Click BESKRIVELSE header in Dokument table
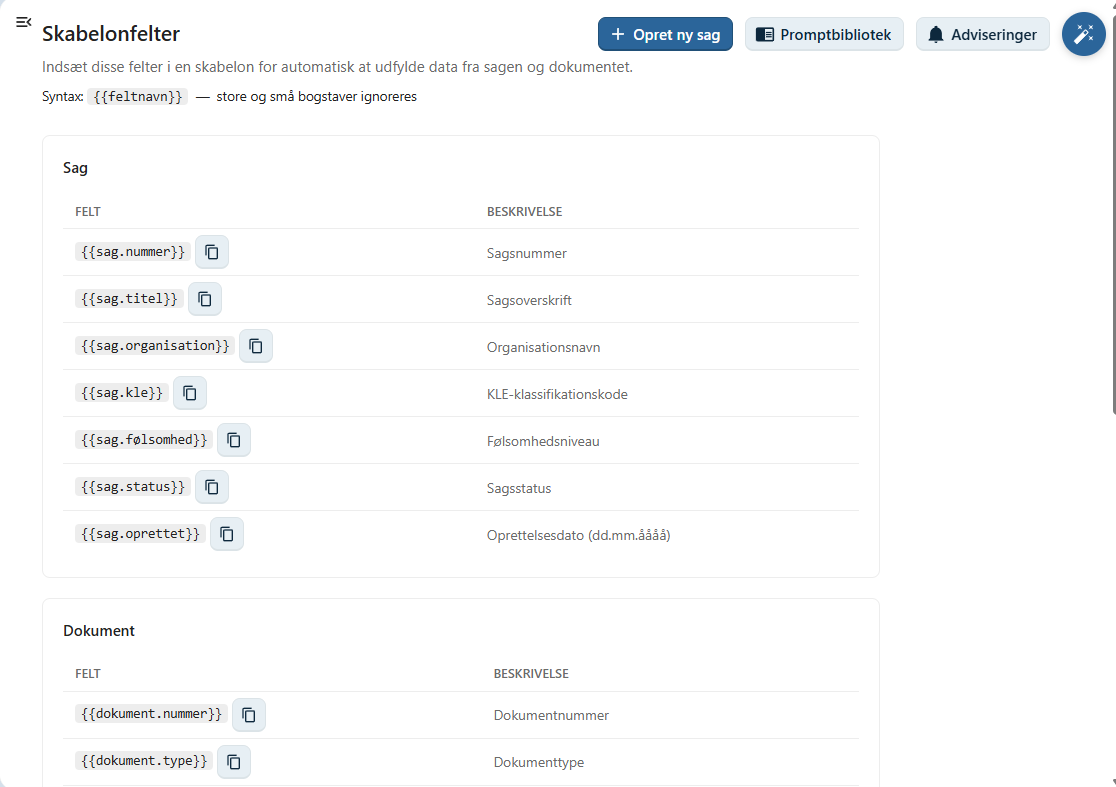 531,673
